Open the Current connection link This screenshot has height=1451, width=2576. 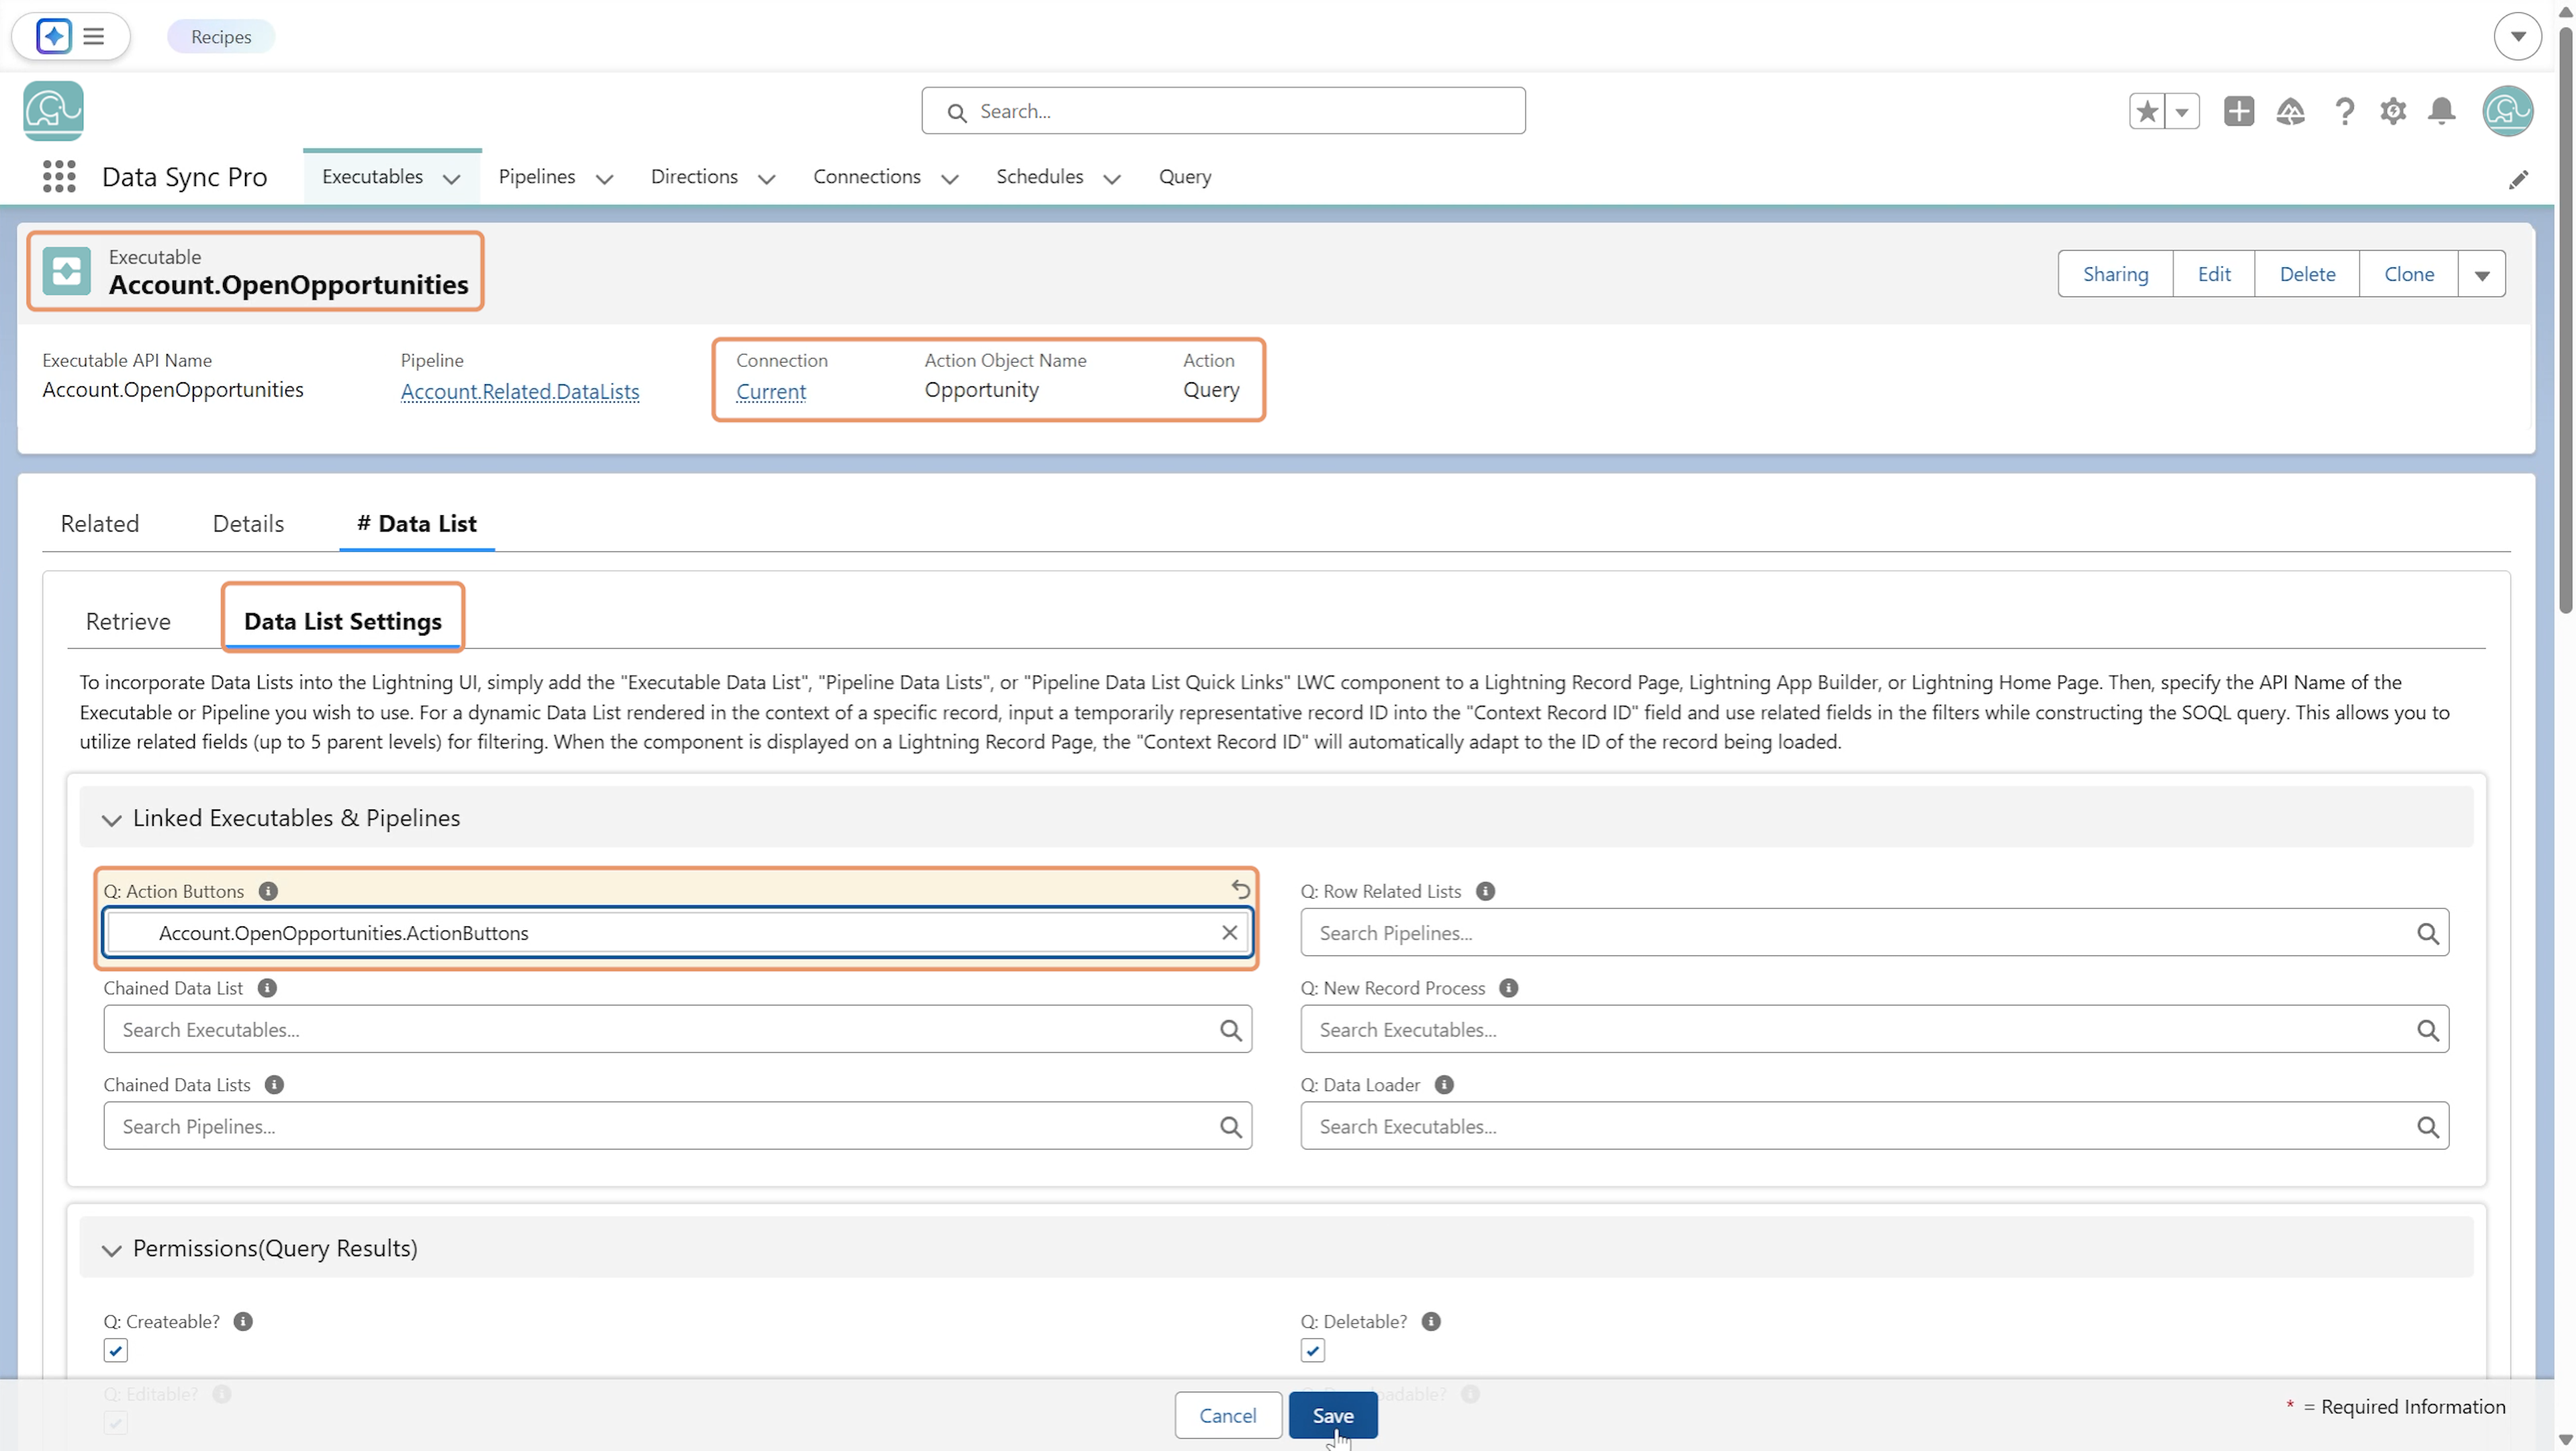pos(770,391)
